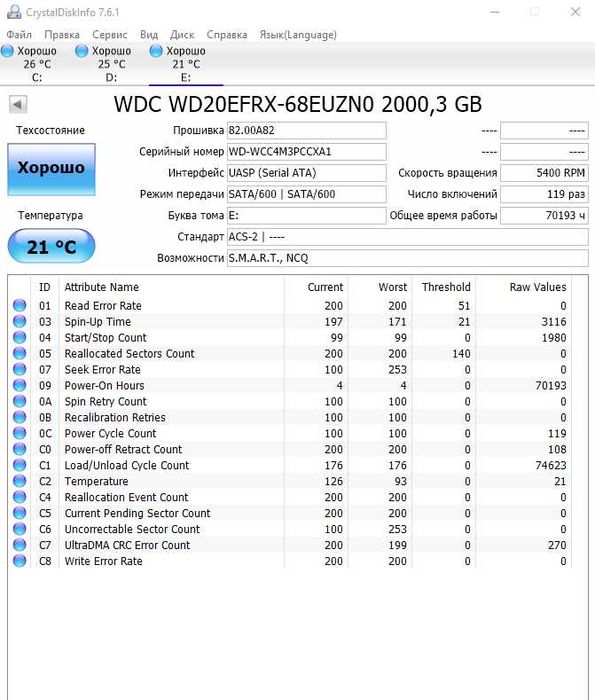The width and height of the screenshot is (595, 700).
Task: Click the blue Хорошо health status button
Action: pyautogui.click(x=51, y=169)
